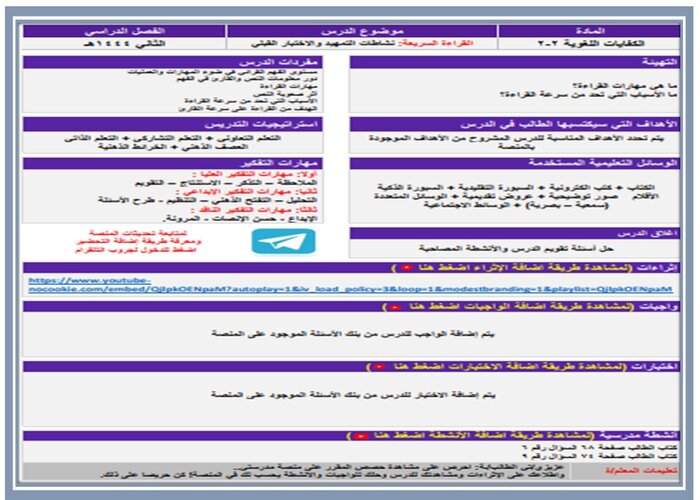Click the blue Telegram paper-plane icon
This screenshot has height=500, width=700.
[x=283, y=242]
